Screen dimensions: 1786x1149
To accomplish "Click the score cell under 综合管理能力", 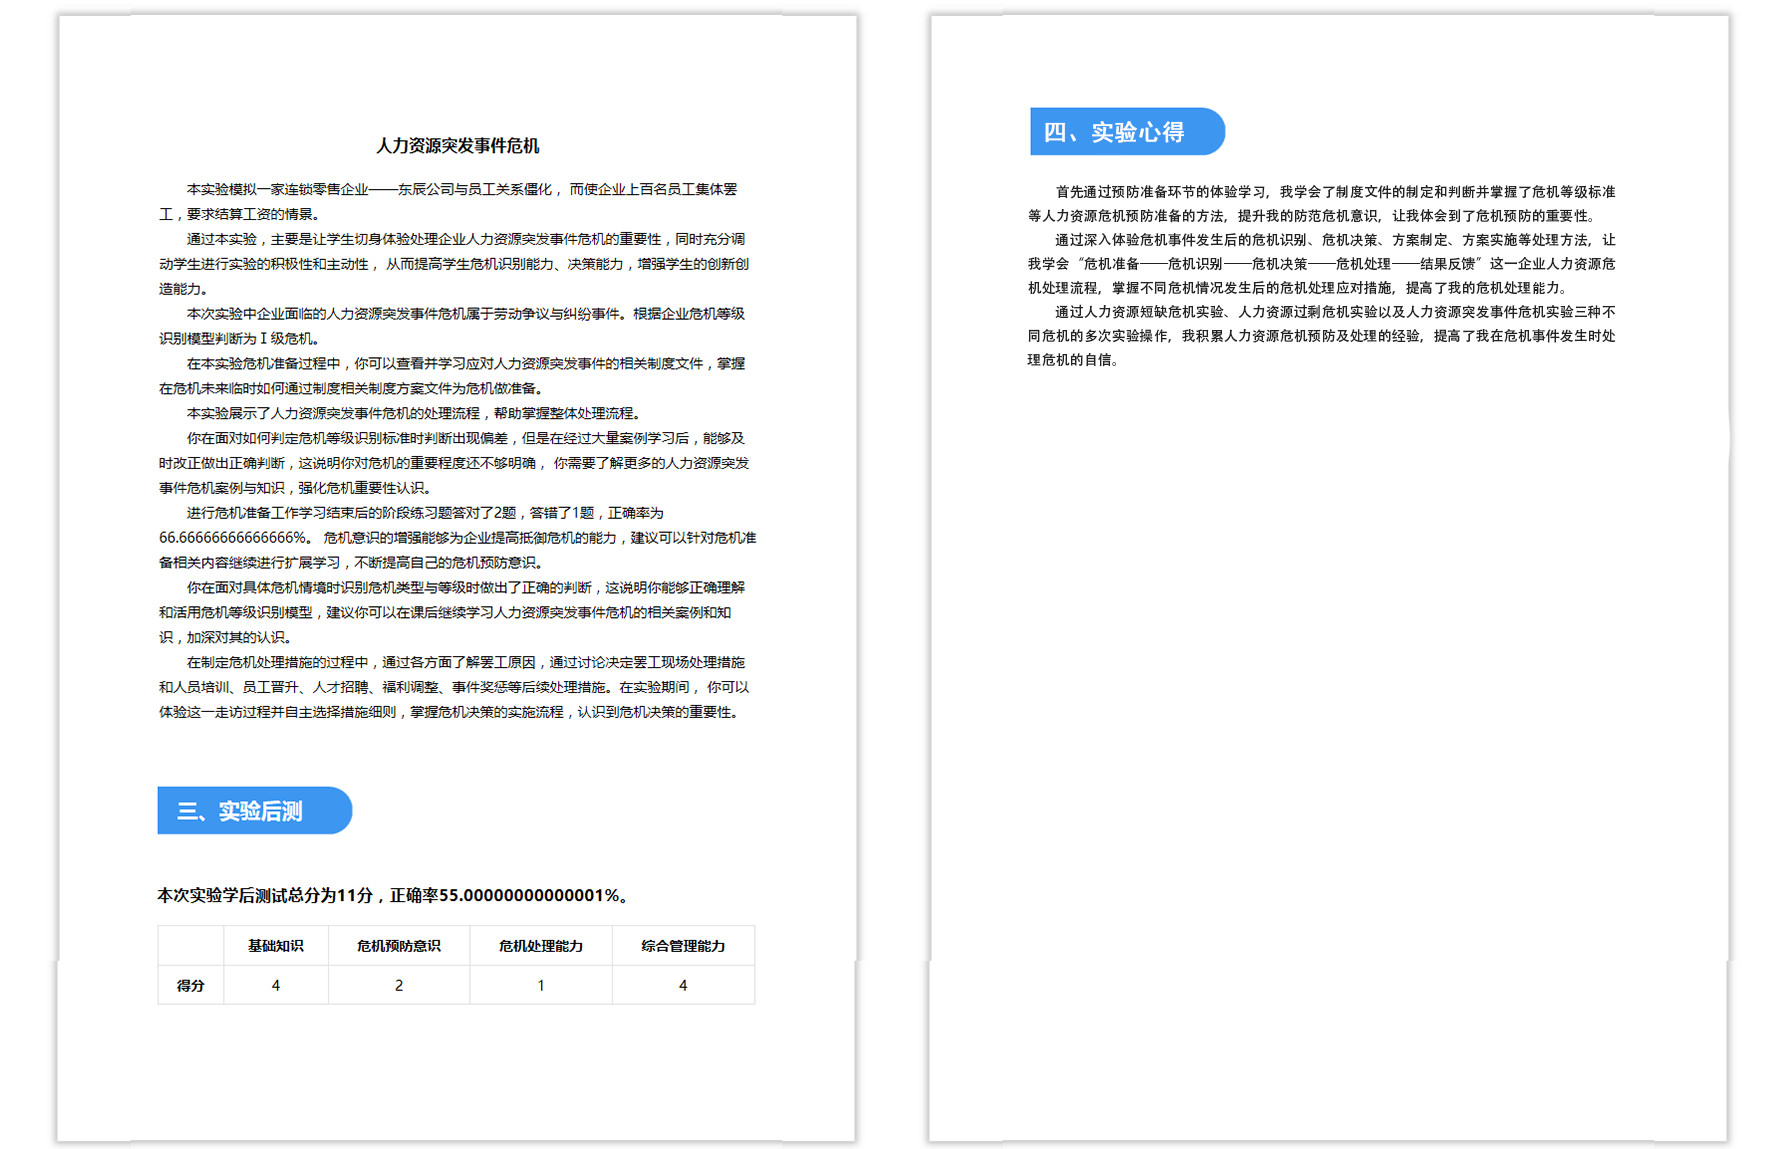I will click(682, 986).
